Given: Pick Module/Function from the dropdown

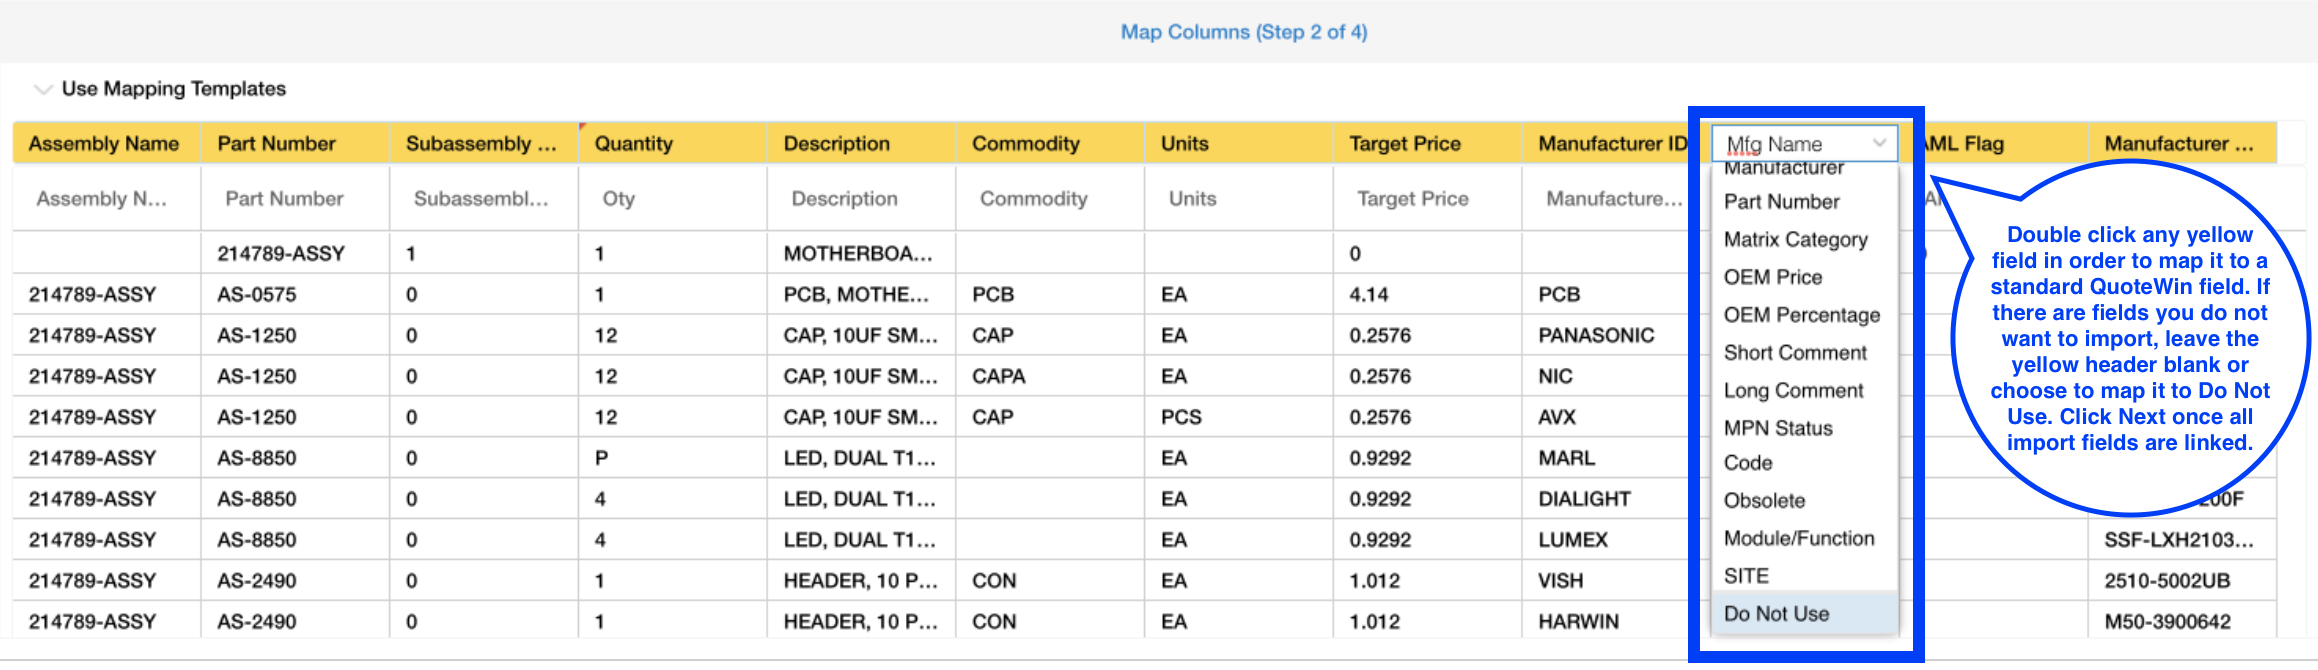Looking at the screenshot, I should pyautogui.click(x=1799, y=539).
